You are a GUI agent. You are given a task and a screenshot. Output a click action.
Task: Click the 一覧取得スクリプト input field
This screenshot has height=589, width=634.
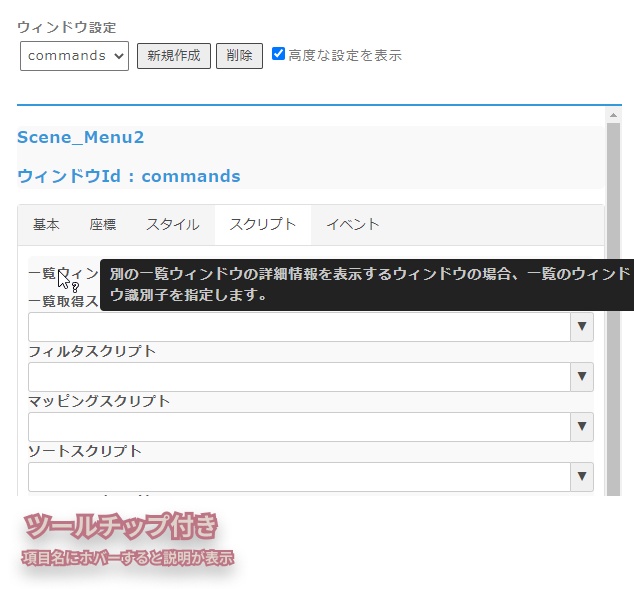tap(299, 327)
